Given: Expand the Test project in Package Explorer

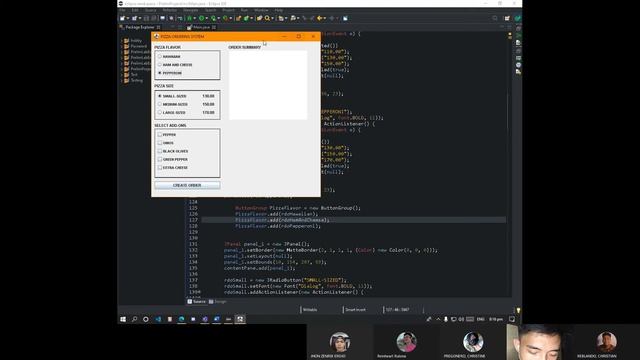Looking at the screenshot, I should point(122,75).
